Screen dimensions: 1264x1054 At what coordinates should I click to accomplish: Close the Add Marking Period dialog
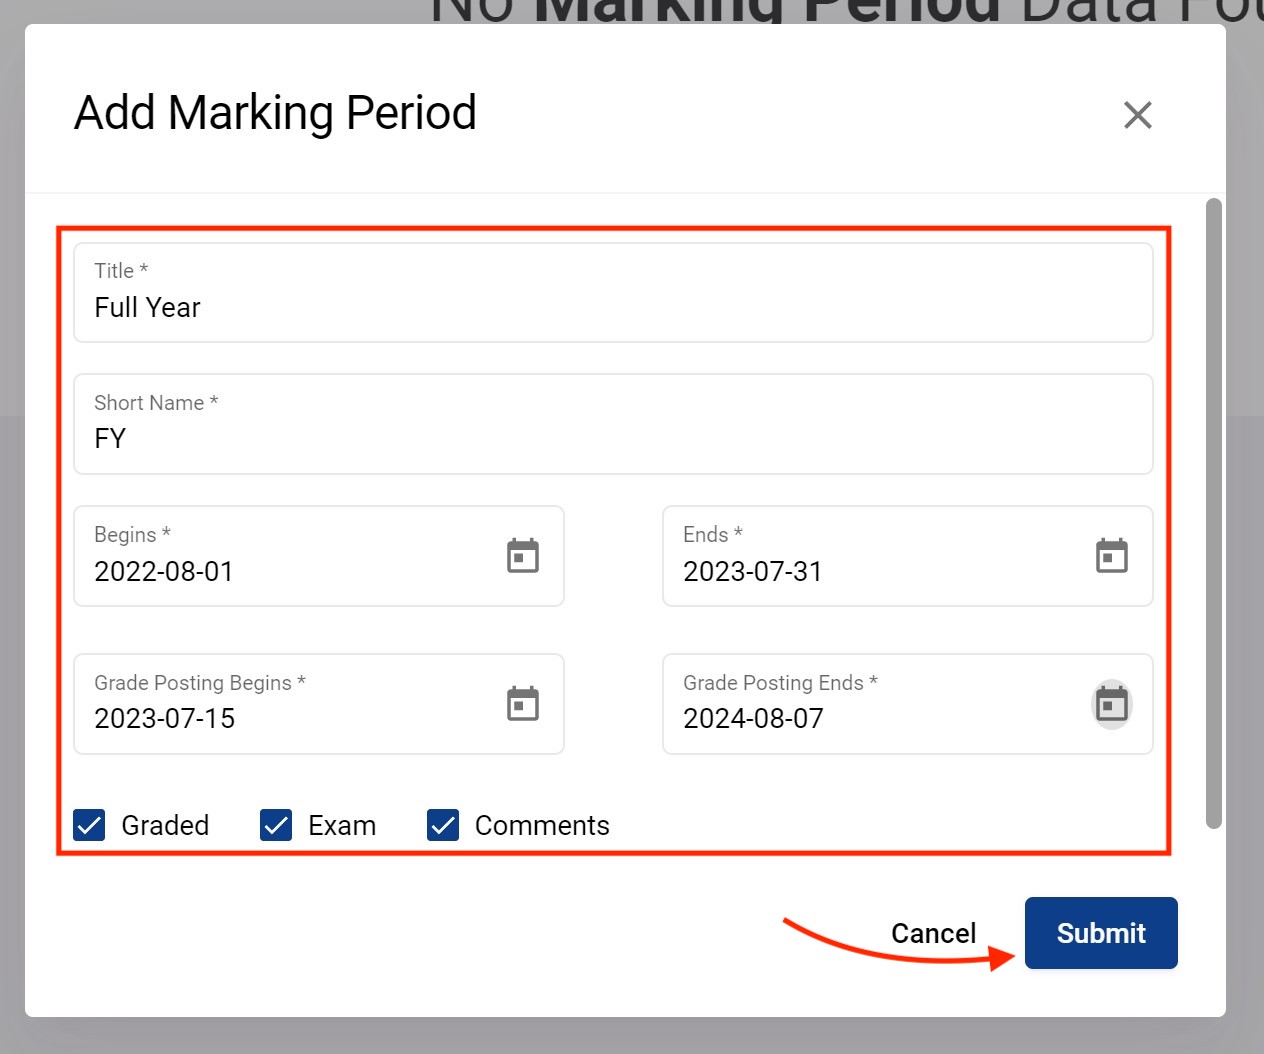click(x=1137, y=115)
